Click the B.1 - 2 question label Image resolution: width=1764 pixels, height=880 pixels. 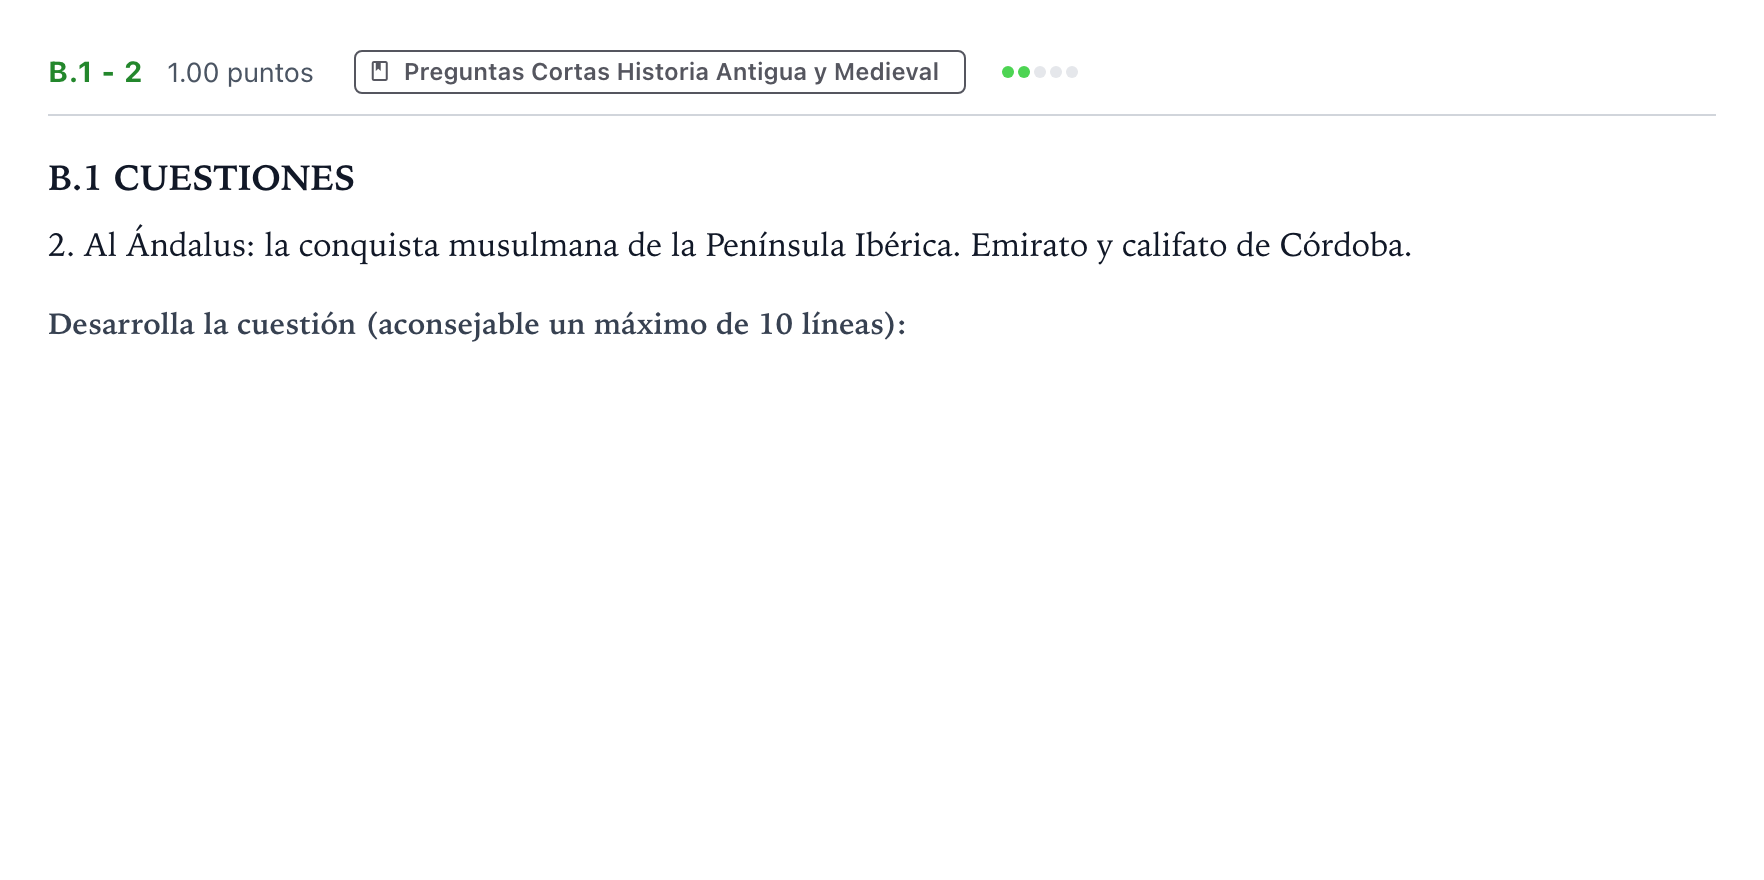click(95, 72)
